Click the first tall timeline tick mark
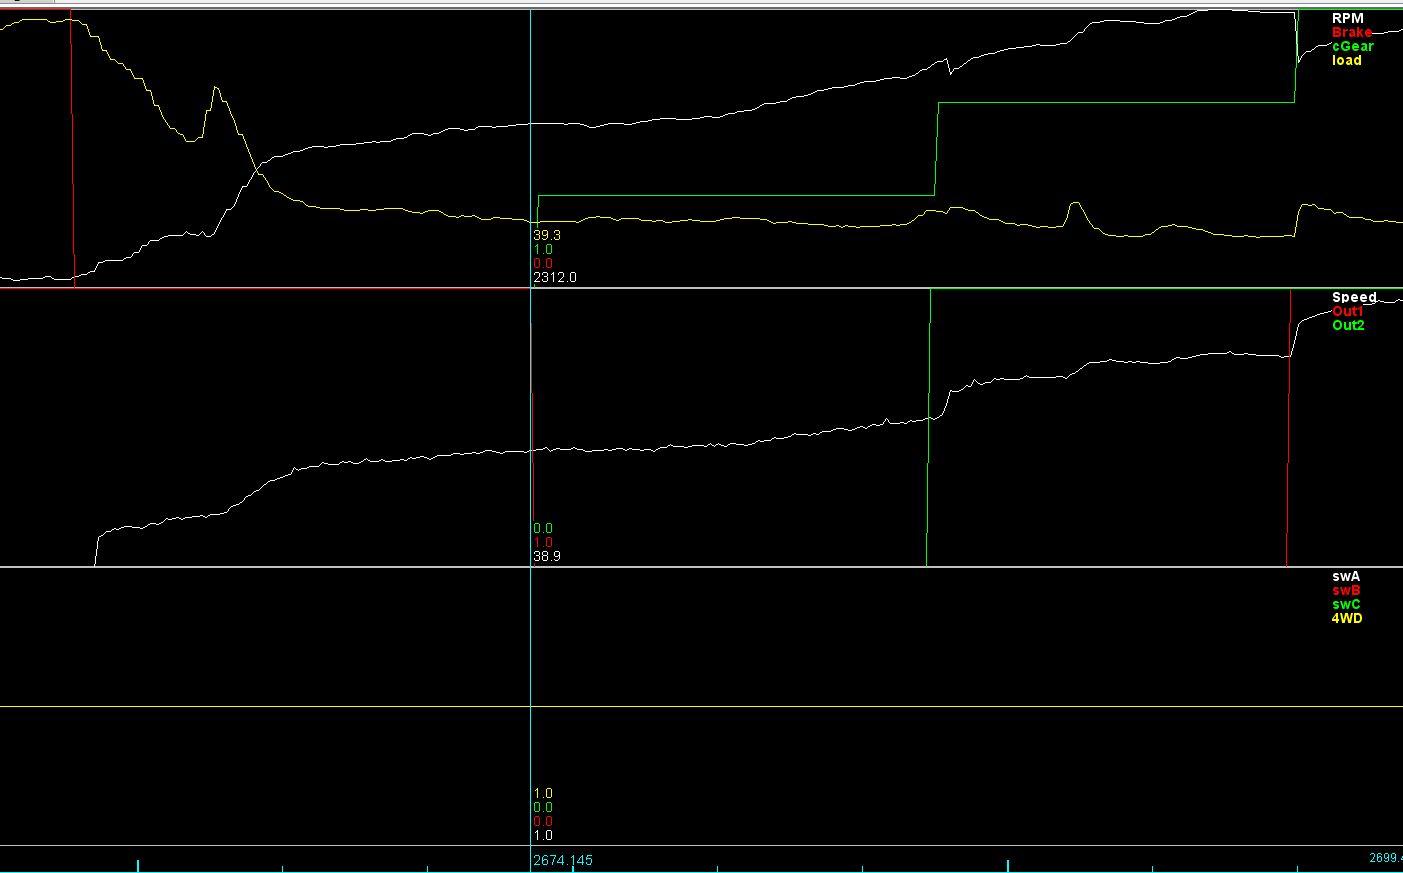1403x873 pixels. (138, 864)
